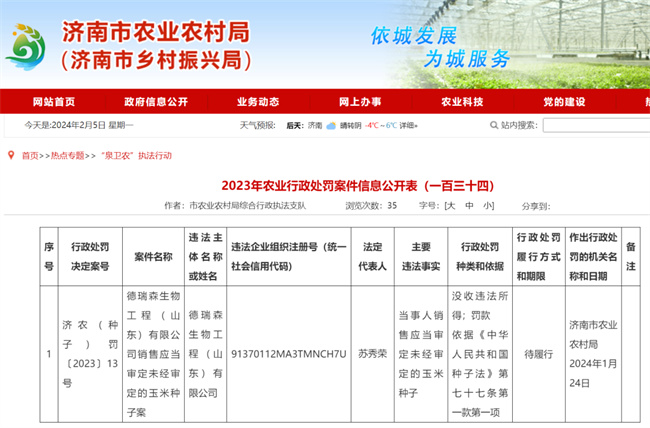Click the 首页 breadcrumb link
650x428 pixels.
[x=30, y=156]
